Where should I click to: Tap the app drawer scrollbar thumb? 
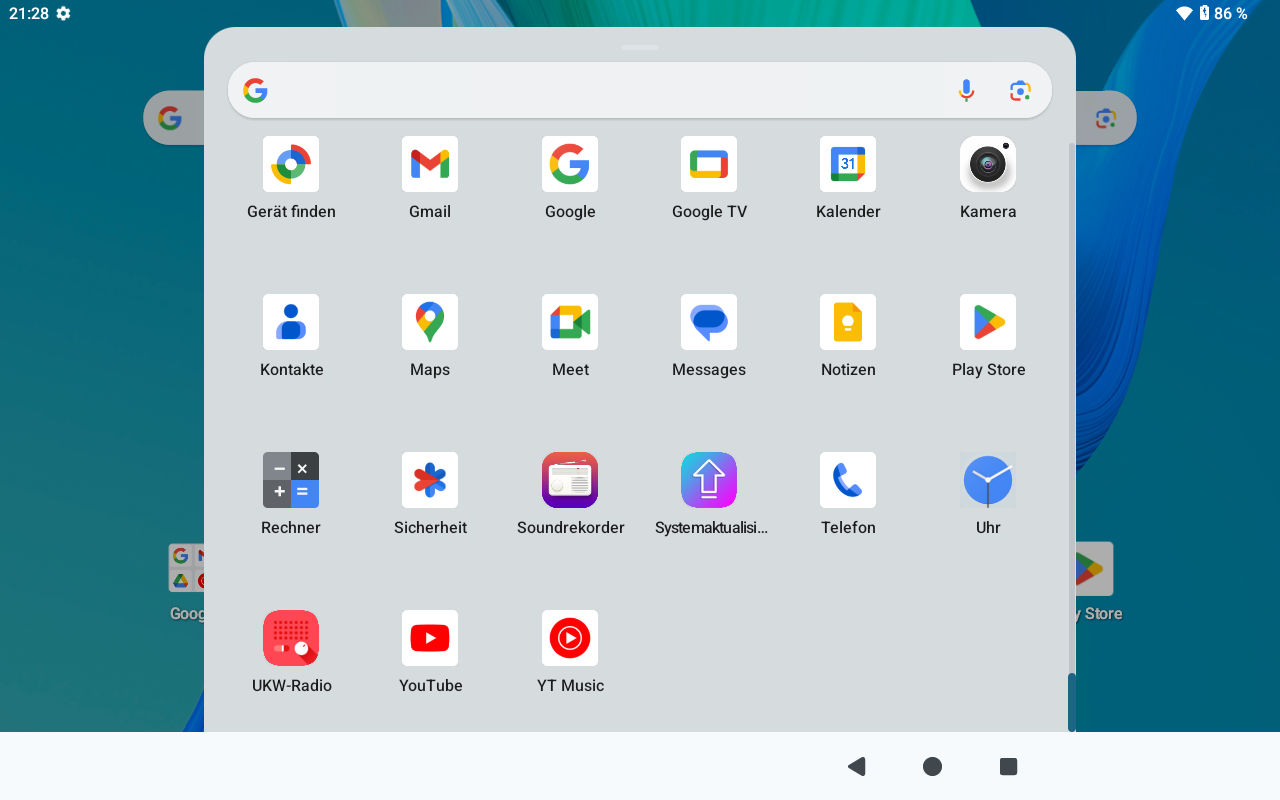tap(1072, 702)
